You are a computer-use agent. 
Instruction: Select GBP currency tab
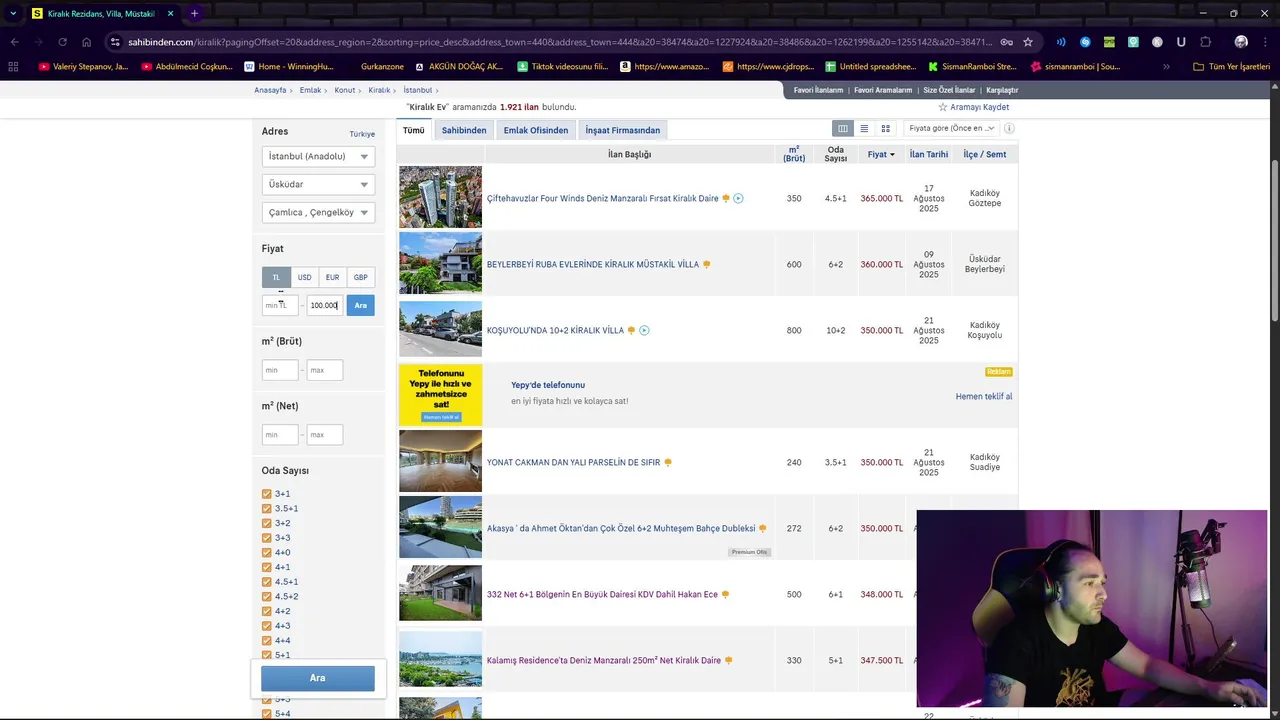tap(360, 277)
